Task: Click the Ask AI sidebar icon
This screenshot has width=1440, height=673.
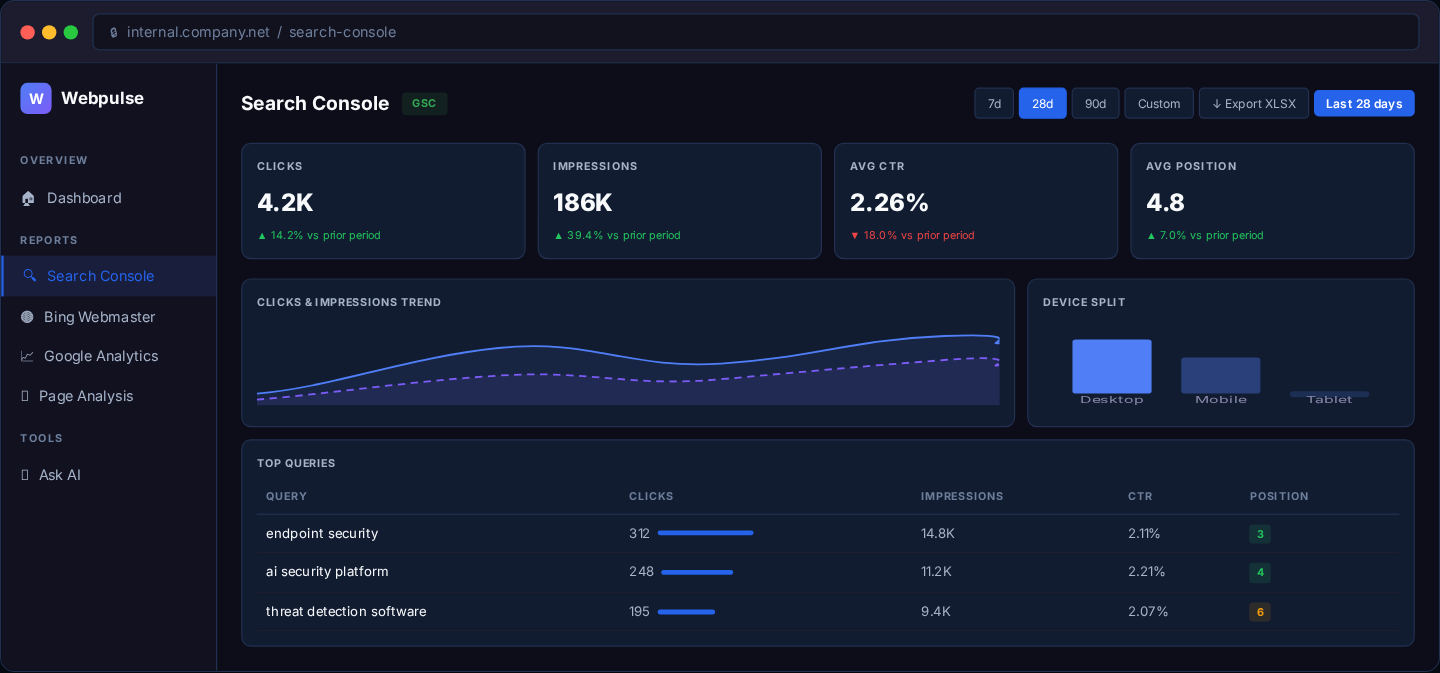Action: 25,475
